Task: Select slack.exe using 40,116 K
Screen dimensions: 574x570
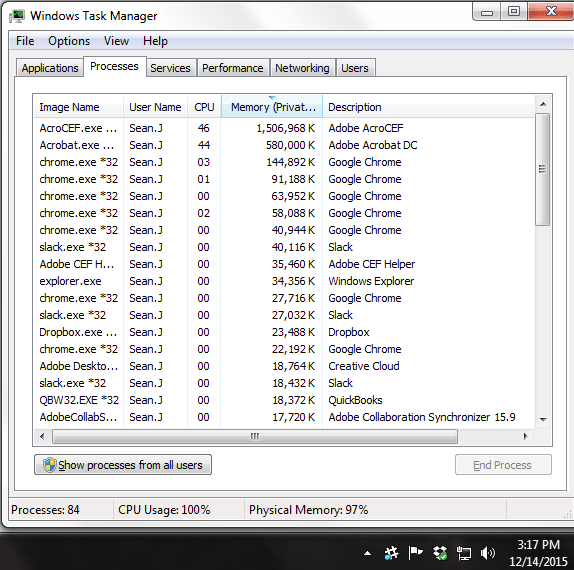Action: point(284,247)
